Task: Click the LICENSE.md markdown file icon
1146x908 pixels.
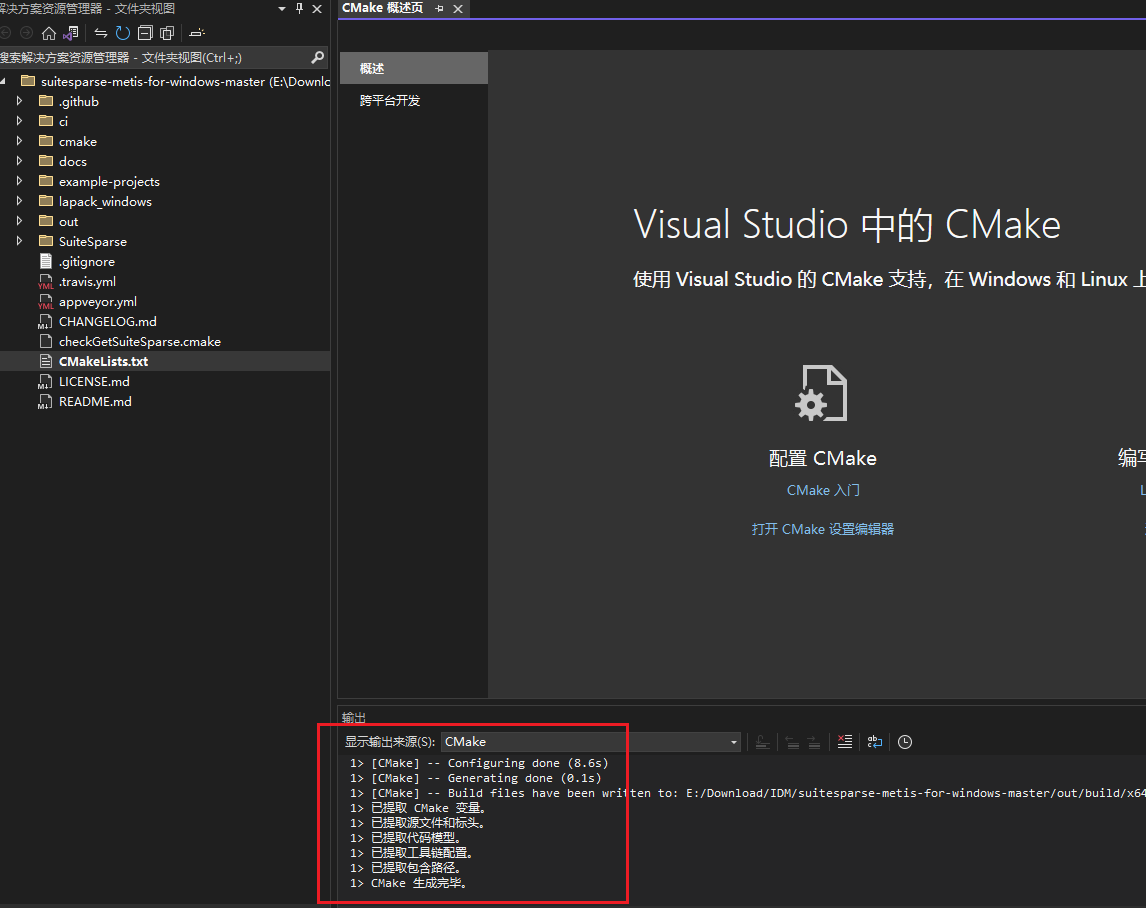Action: [x=45, y=382]
